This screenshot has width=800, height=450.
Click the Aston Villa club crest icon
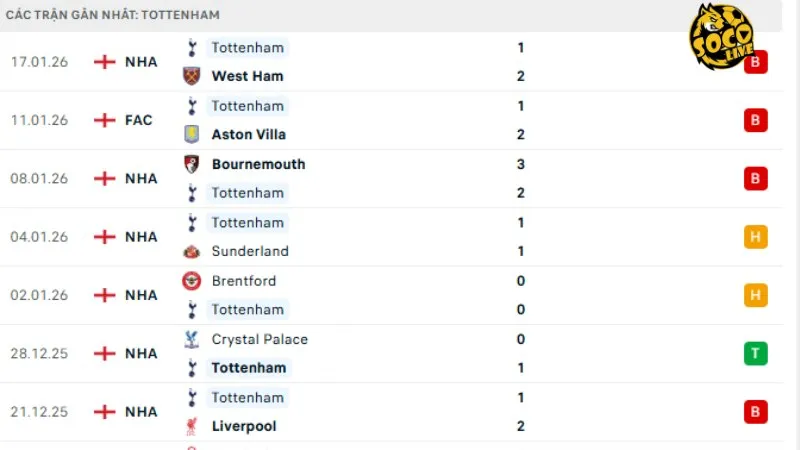(191, 134)
